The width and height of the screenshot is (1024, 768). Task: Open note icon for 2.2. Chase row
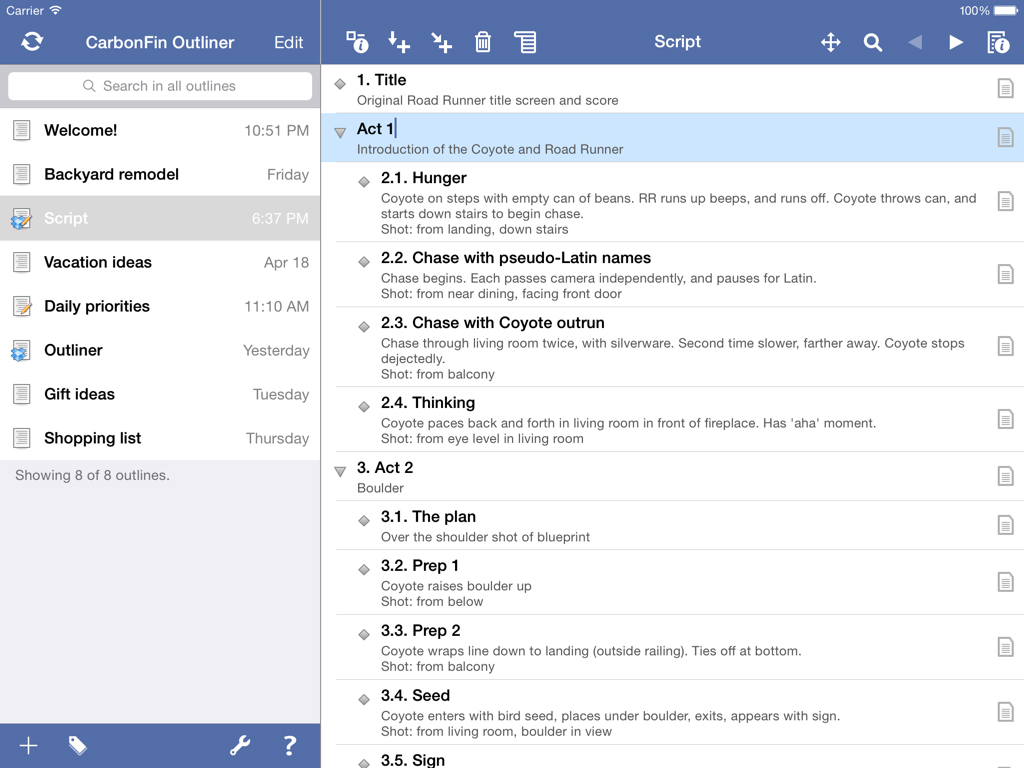click(x=1005, y=274)
